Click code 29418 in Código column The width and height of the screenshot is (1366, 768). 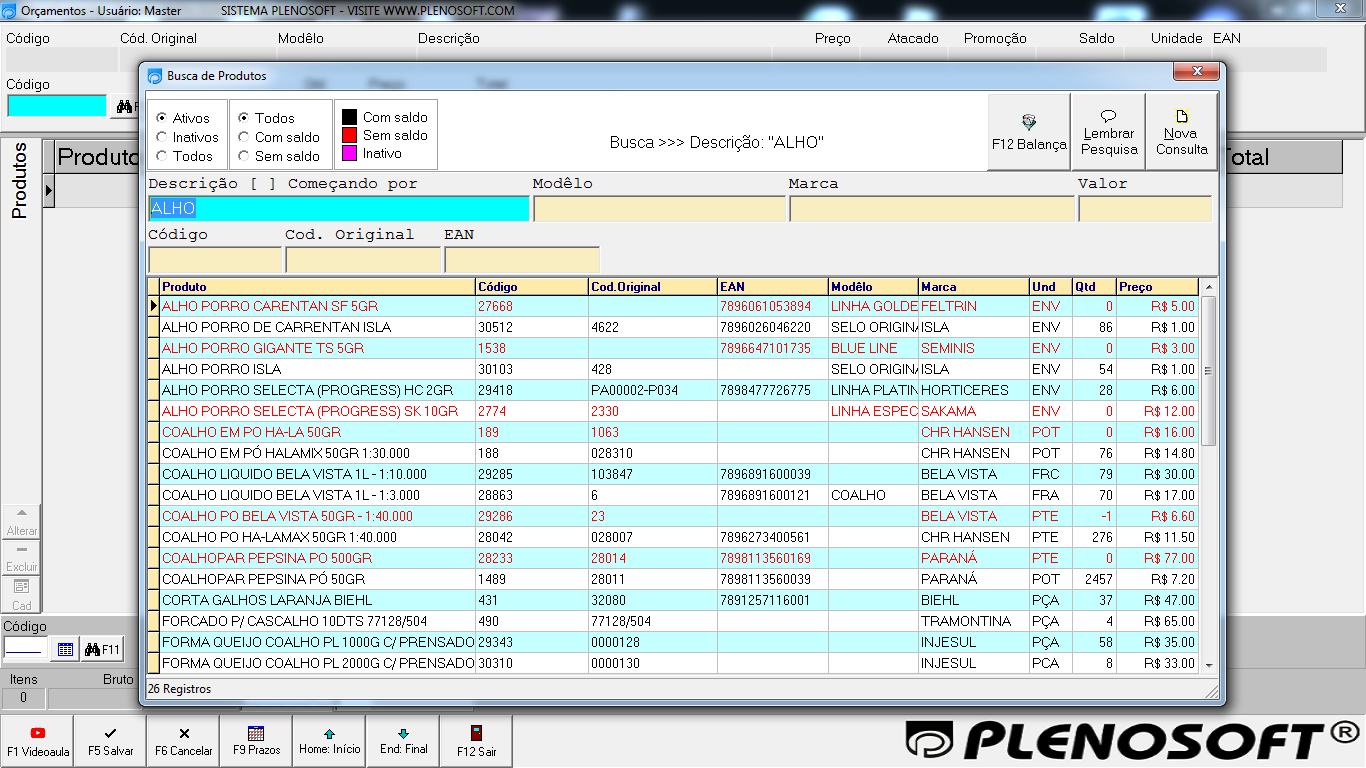(x=532, y=390)
